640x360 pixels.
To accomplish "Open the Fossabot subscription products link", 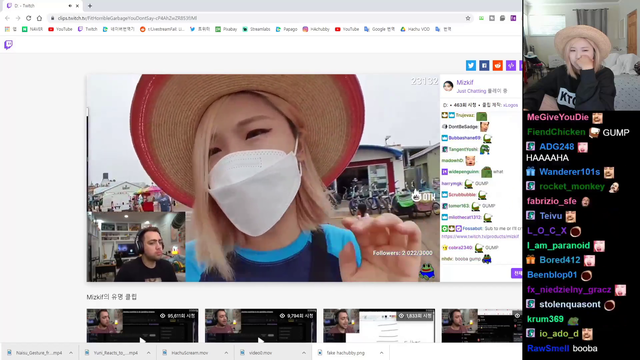I will tap(480, 236).
